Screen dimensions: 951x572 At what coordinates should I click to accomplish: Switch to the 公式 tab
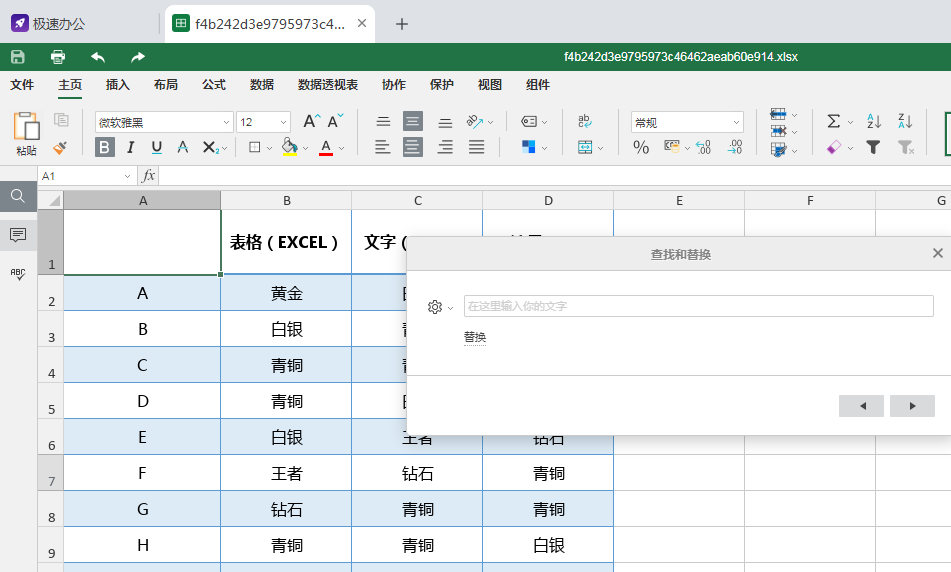tap(213, 85)
